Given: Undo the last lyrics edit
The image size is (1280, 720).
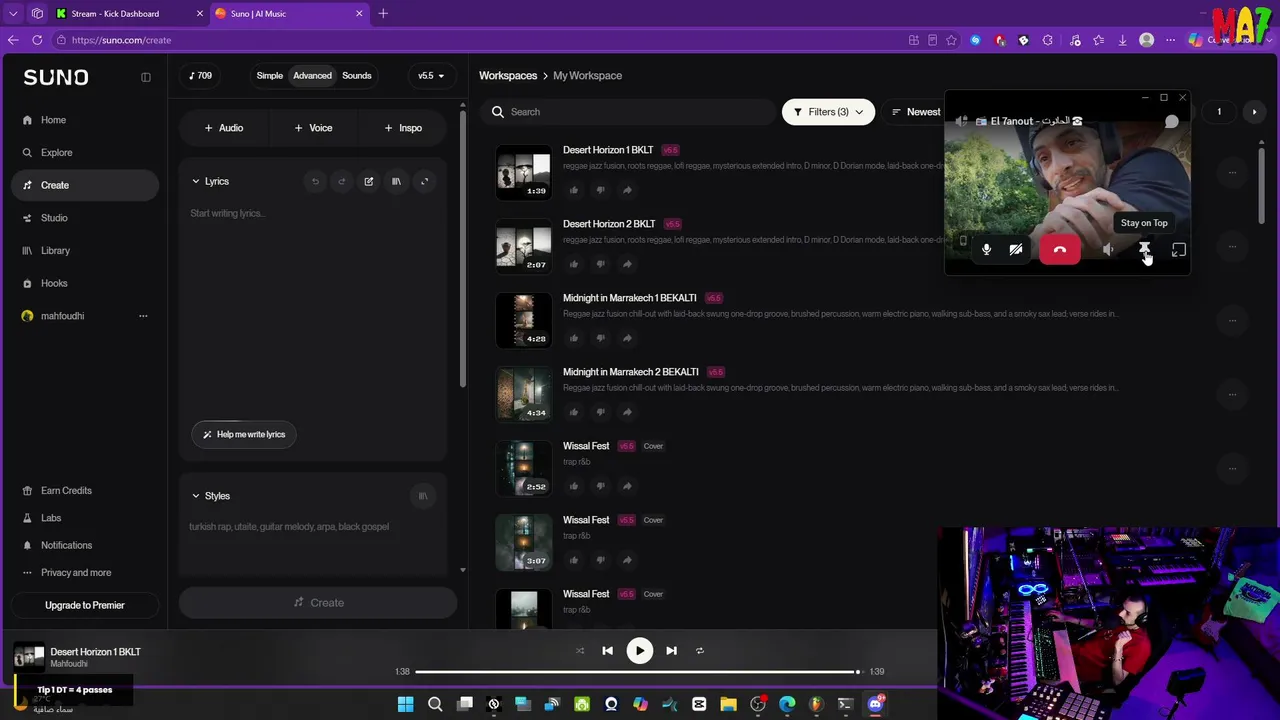Looking at the screenshot, I should (315, 182).
